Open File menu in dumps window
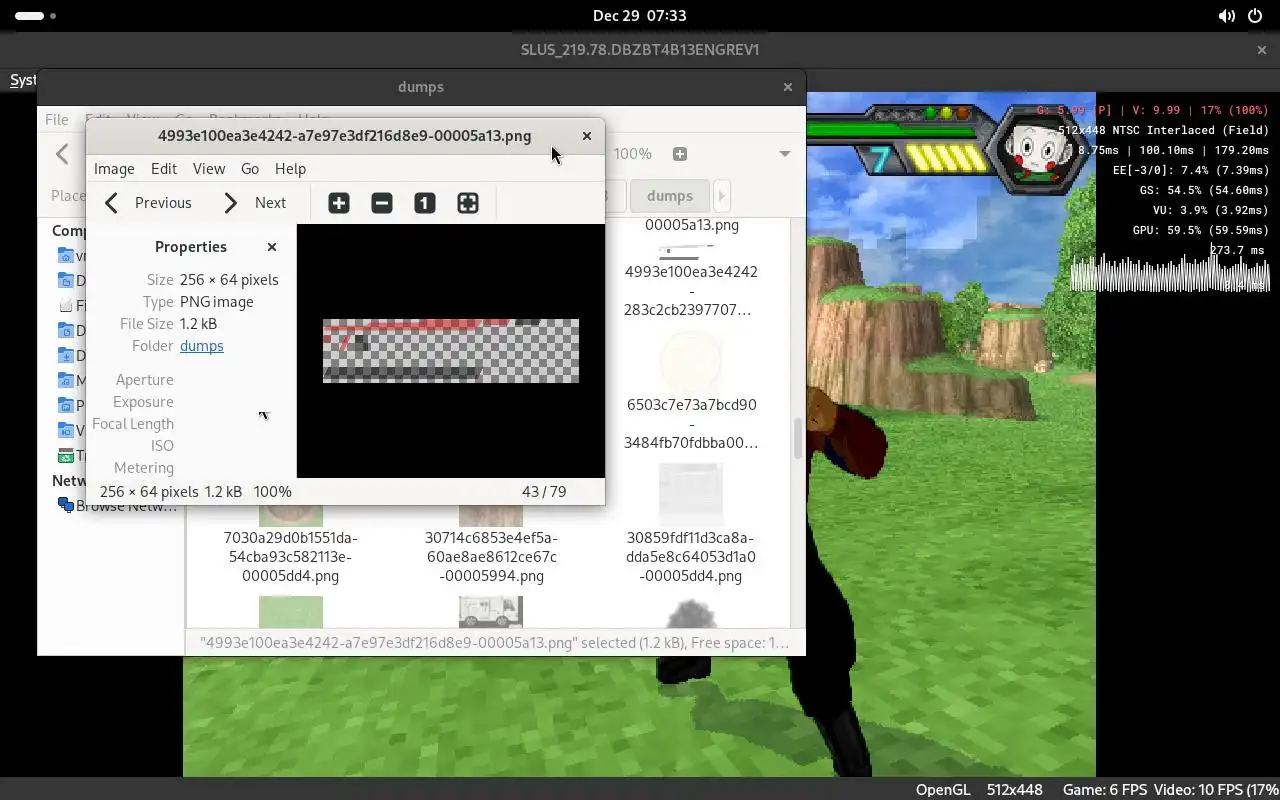This screenshot has height=800, width=1280. 57,119
